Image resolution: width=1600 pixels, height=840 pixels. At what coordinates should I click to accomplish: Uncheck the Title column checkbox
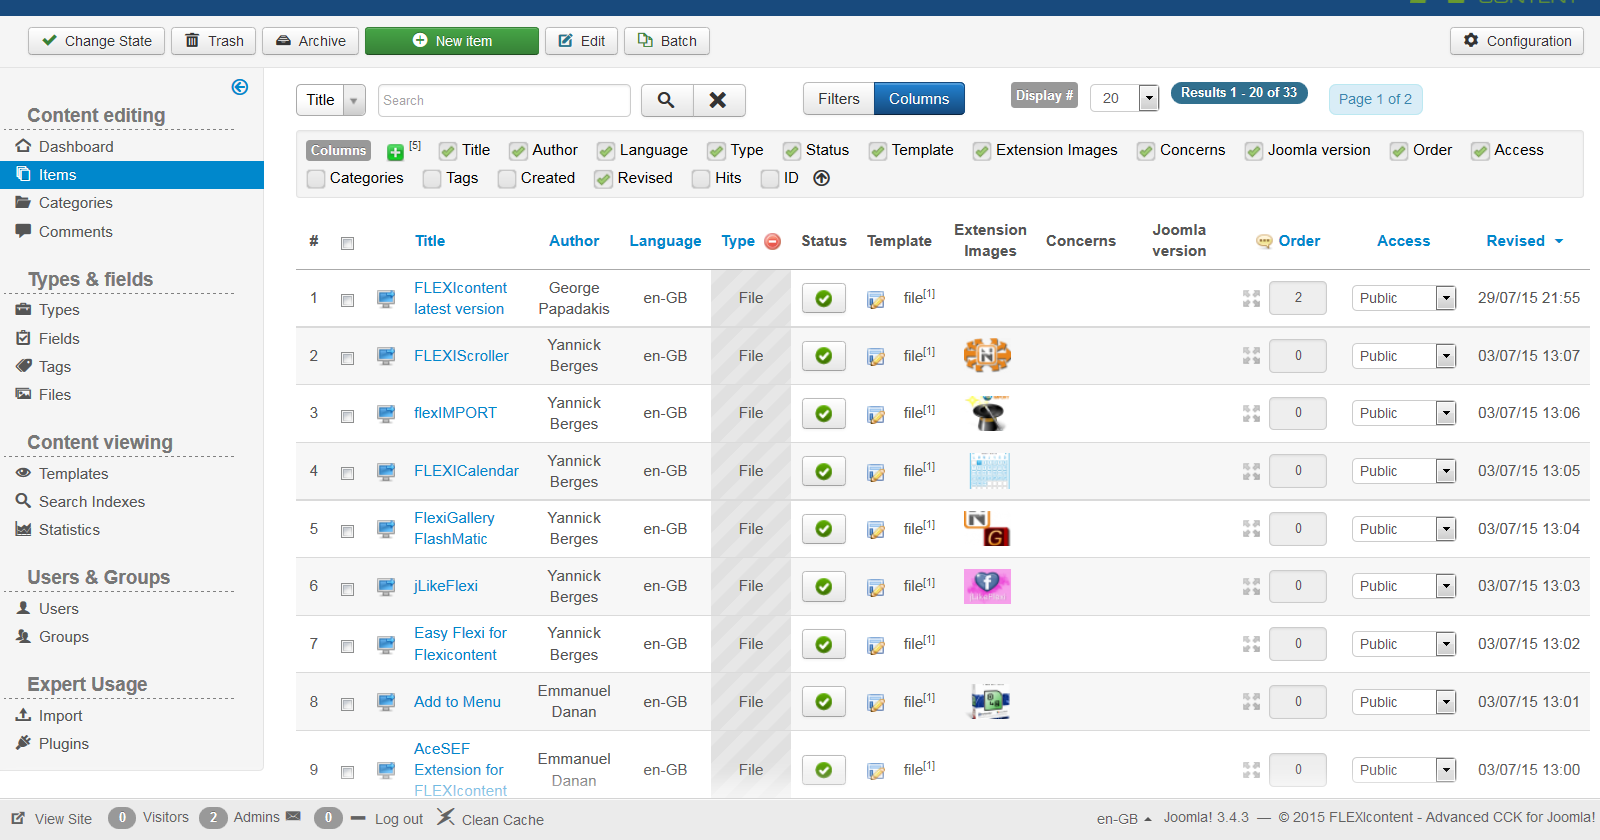click(448, 151)
